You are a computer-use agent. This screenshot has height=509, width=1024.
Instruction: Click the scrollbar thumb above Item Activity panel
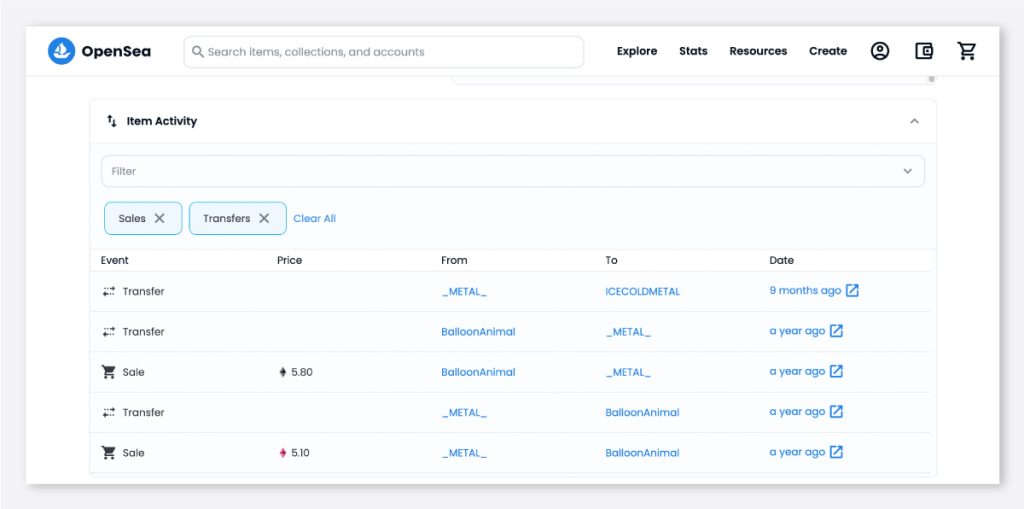[x=931, y=79]
